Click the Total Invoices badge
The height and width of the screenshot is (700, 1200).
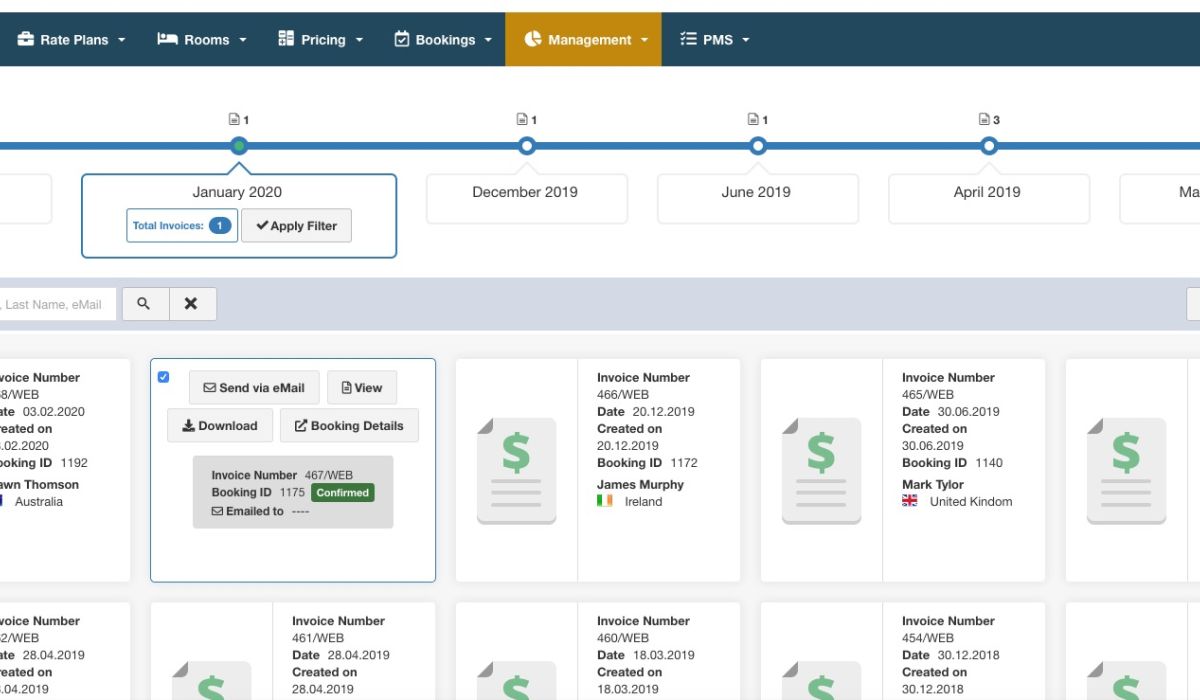pos(182,226)
